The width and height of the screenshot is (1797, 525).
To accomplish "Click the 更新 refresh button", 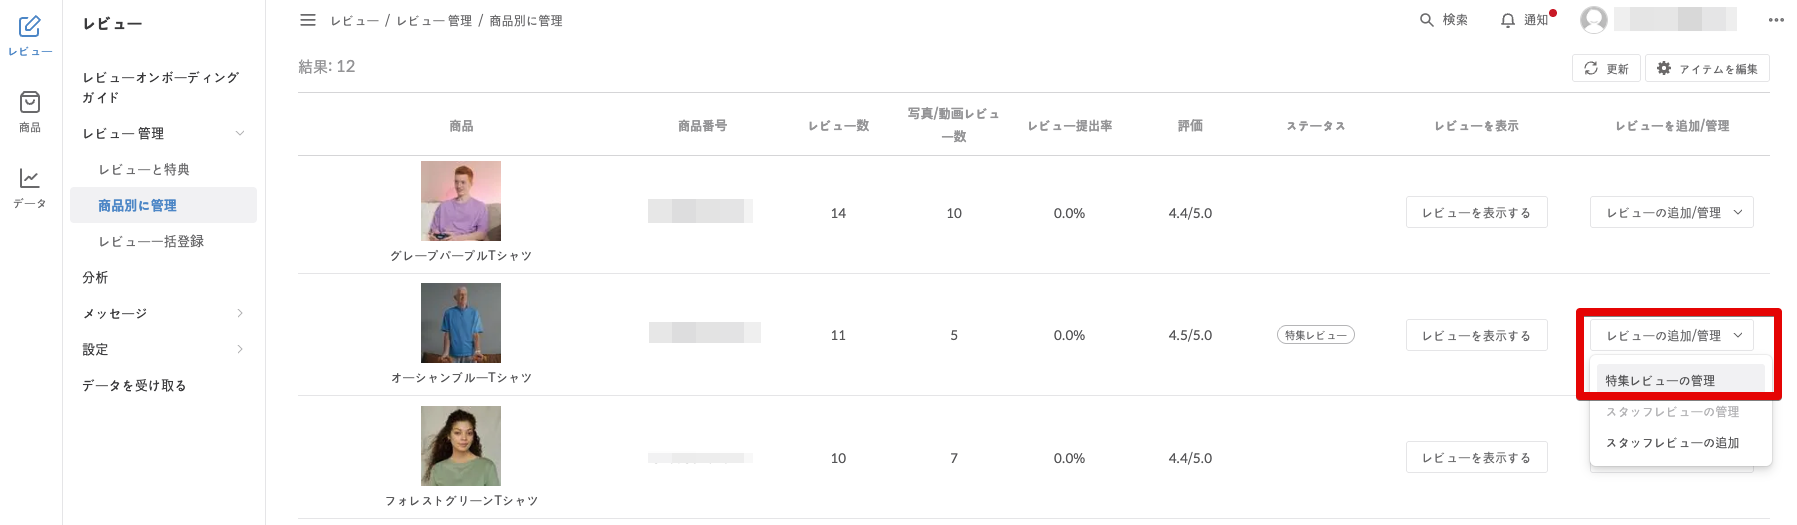I will (x=1606, y=68).
